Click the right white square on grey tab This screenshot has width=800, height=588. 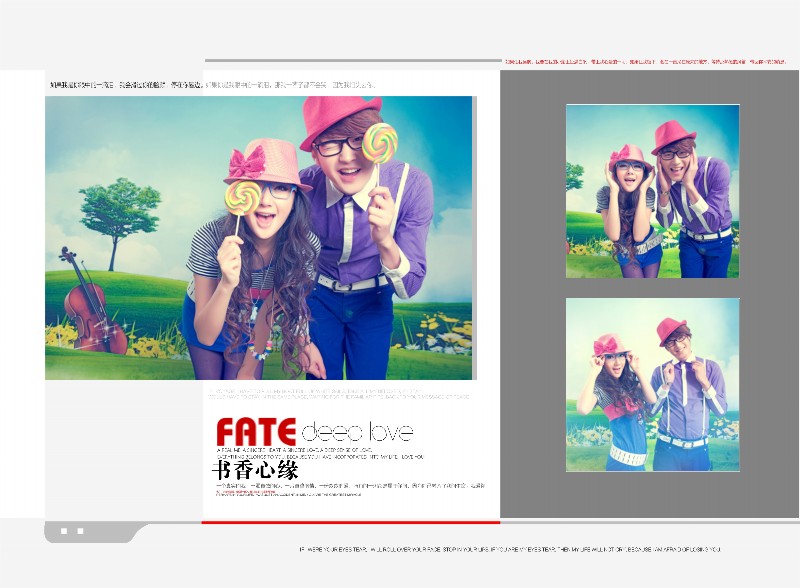point(80,531)
